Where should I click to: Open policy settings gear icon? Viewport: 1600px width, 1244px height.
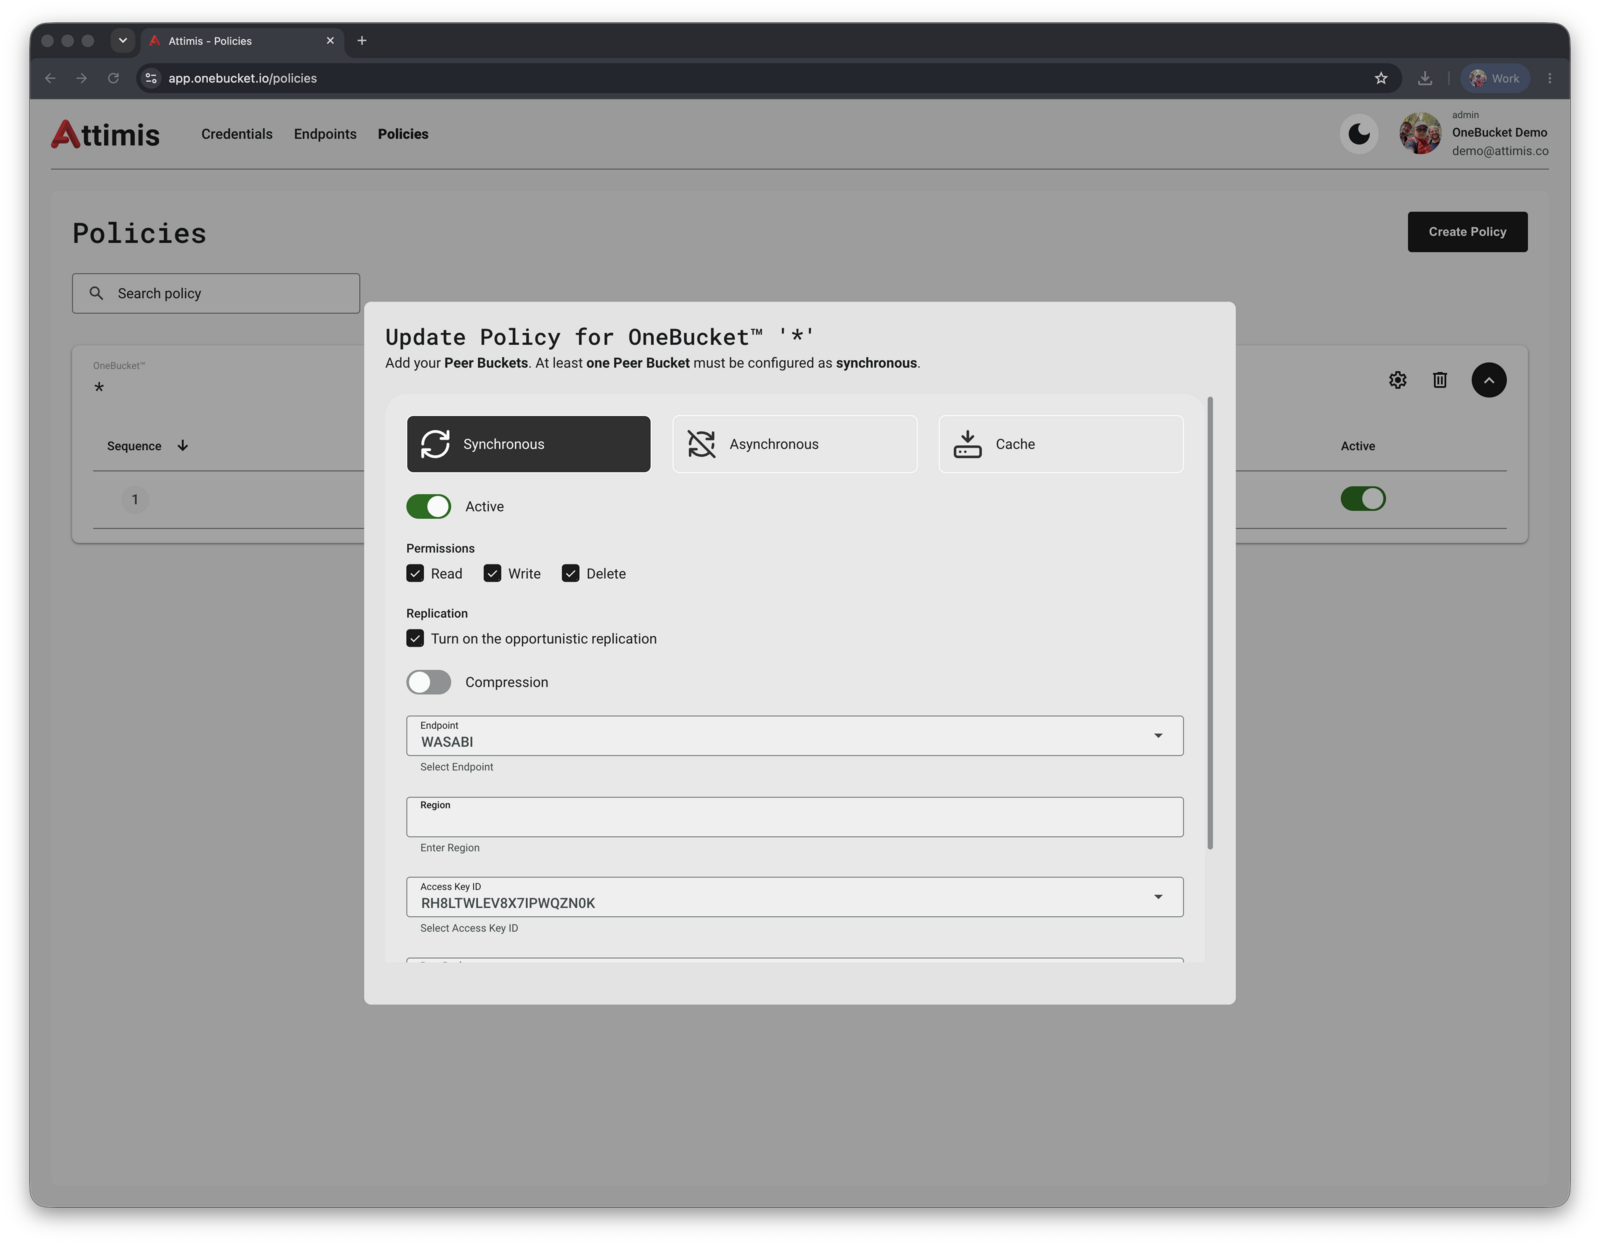[x=1398, y=380]
